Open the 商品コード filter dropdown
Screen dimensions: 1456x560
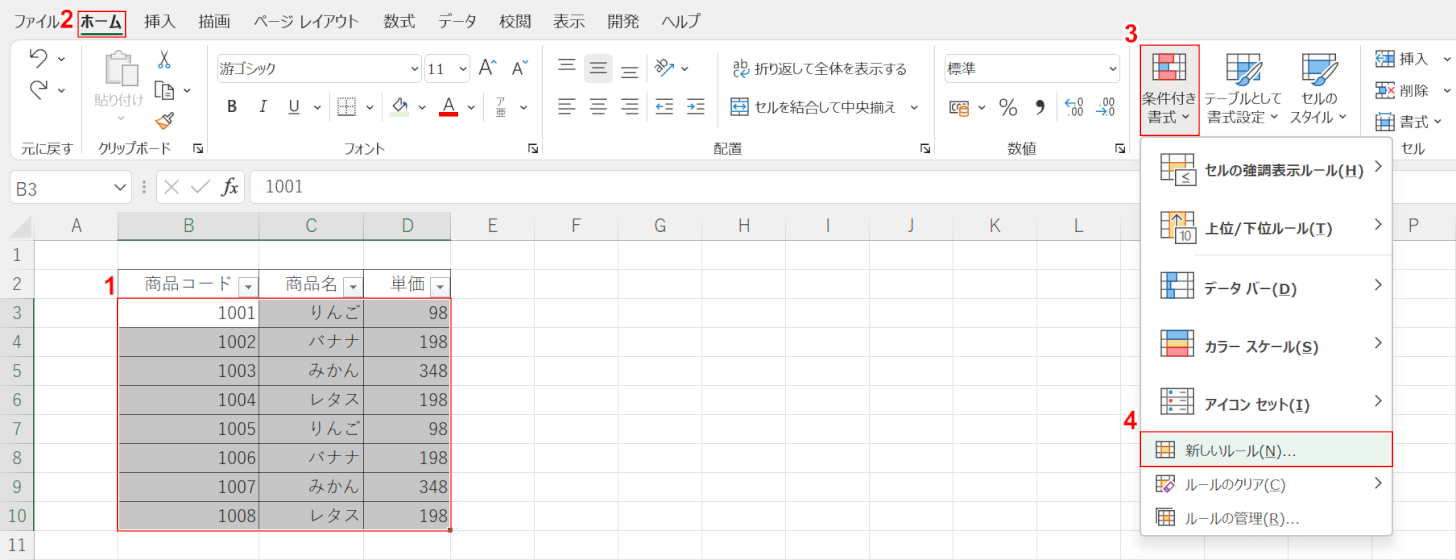point(248,286)
